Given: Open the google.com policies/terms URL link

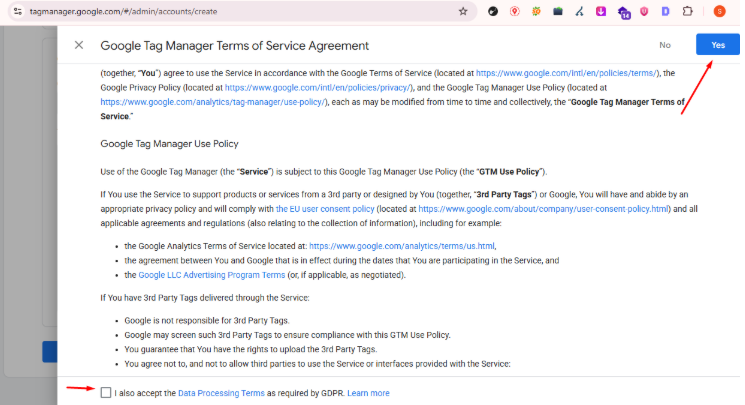Looking at the screenshot, I should click(566, 73).
